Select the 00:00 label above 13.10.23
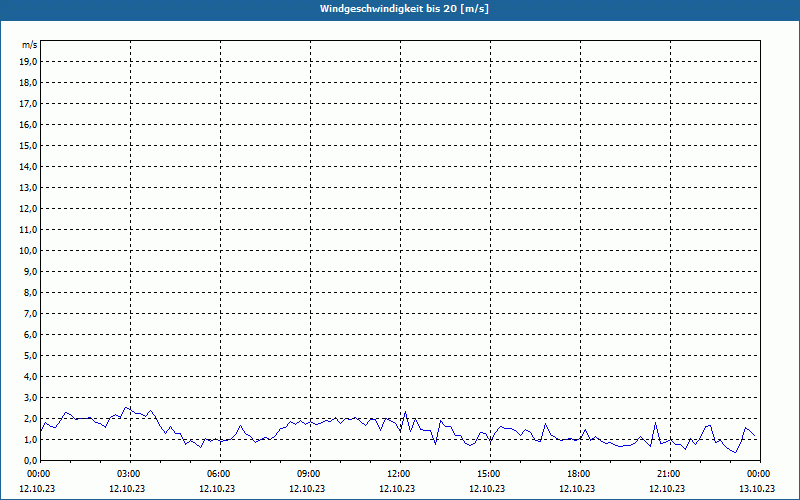The width and height of the screenshot is (800, 500). coord(760,474)
